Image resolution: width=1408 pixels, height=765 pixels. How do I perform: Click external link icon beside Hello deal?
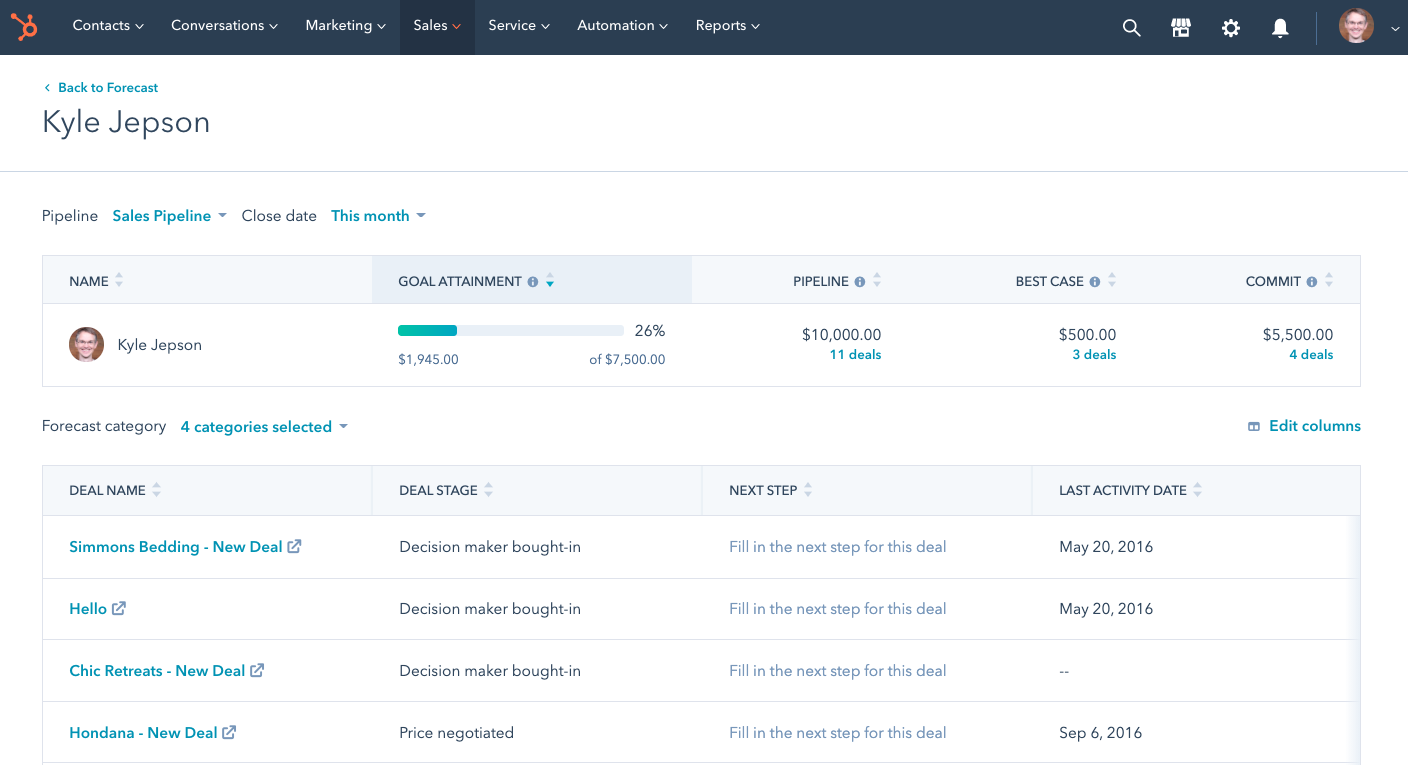click(x=119, y=608)
